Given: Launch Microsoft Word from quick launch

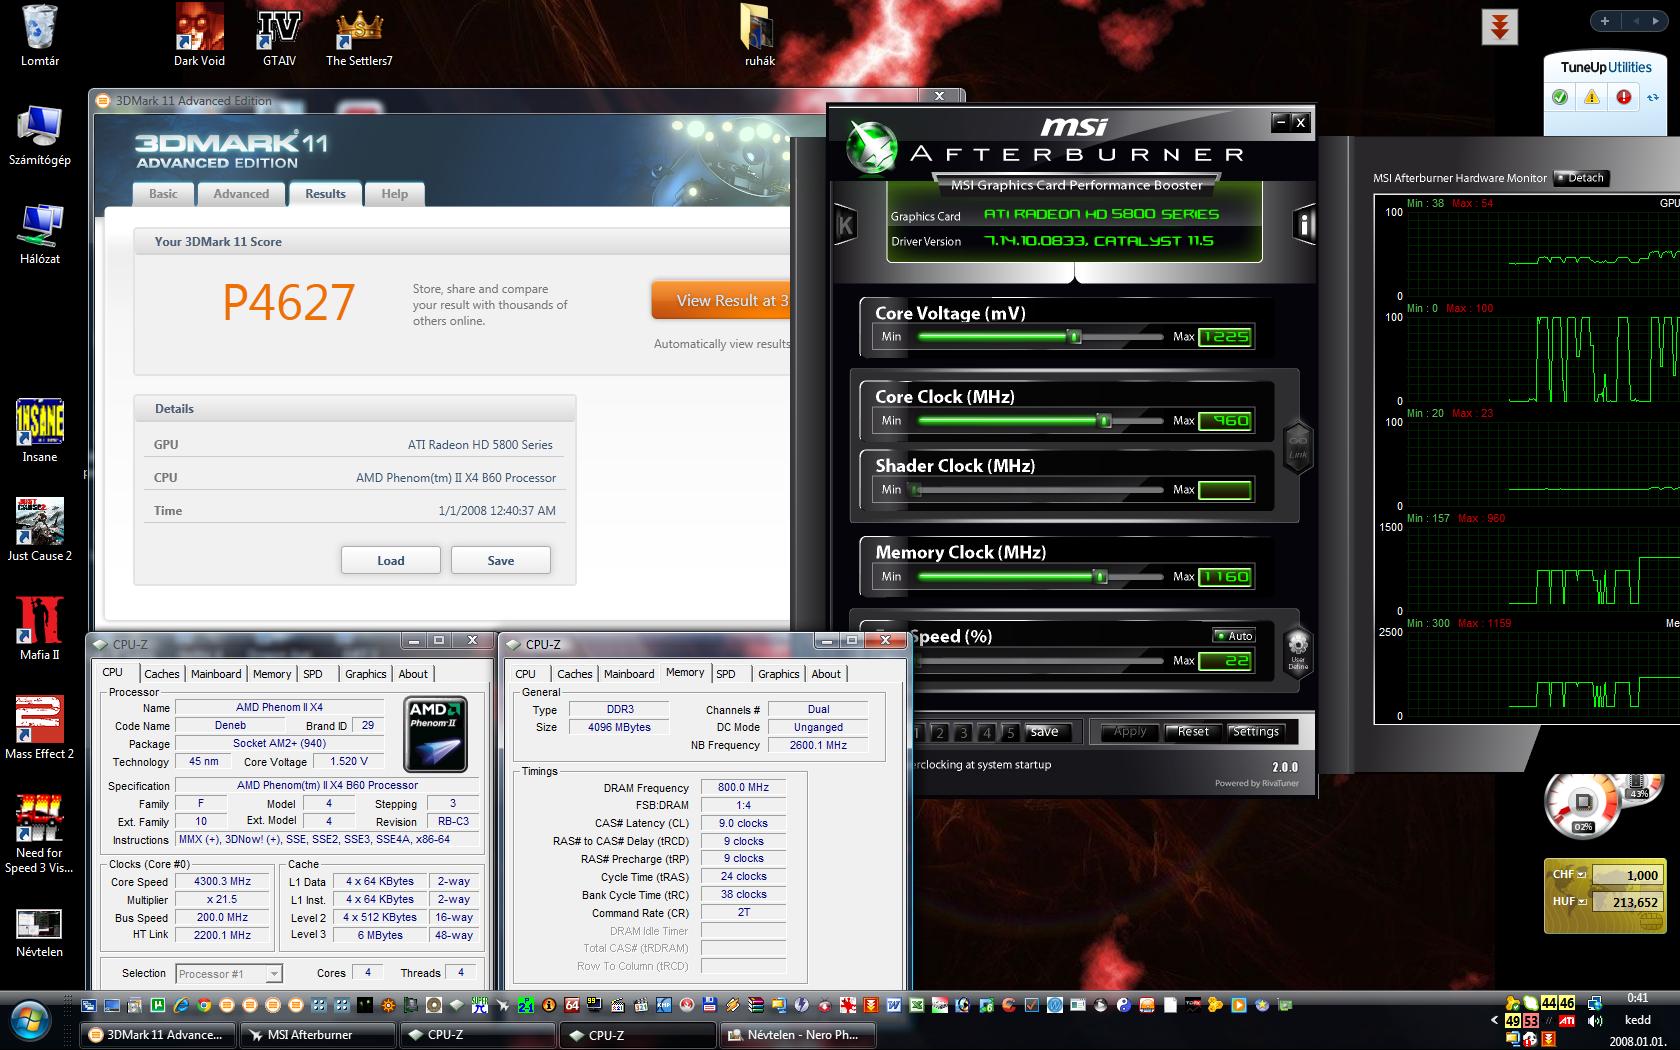Looking at the screenshot, I should point(893,1005).
